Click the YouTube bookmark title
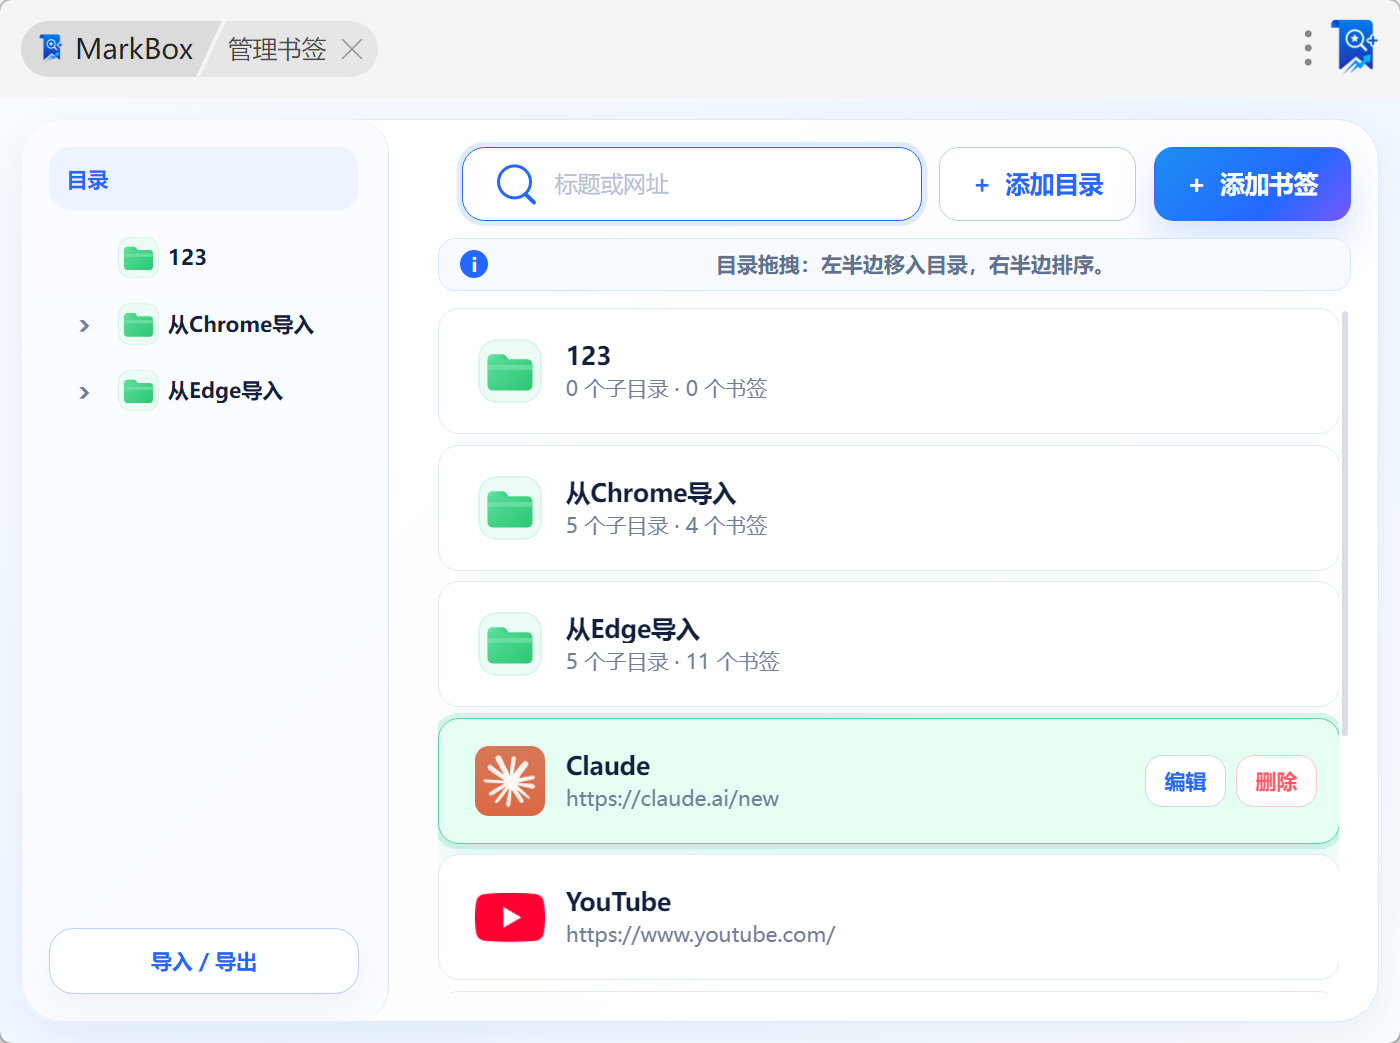Viewport: 1400px width, 1043px height. [x=618, y=902]
